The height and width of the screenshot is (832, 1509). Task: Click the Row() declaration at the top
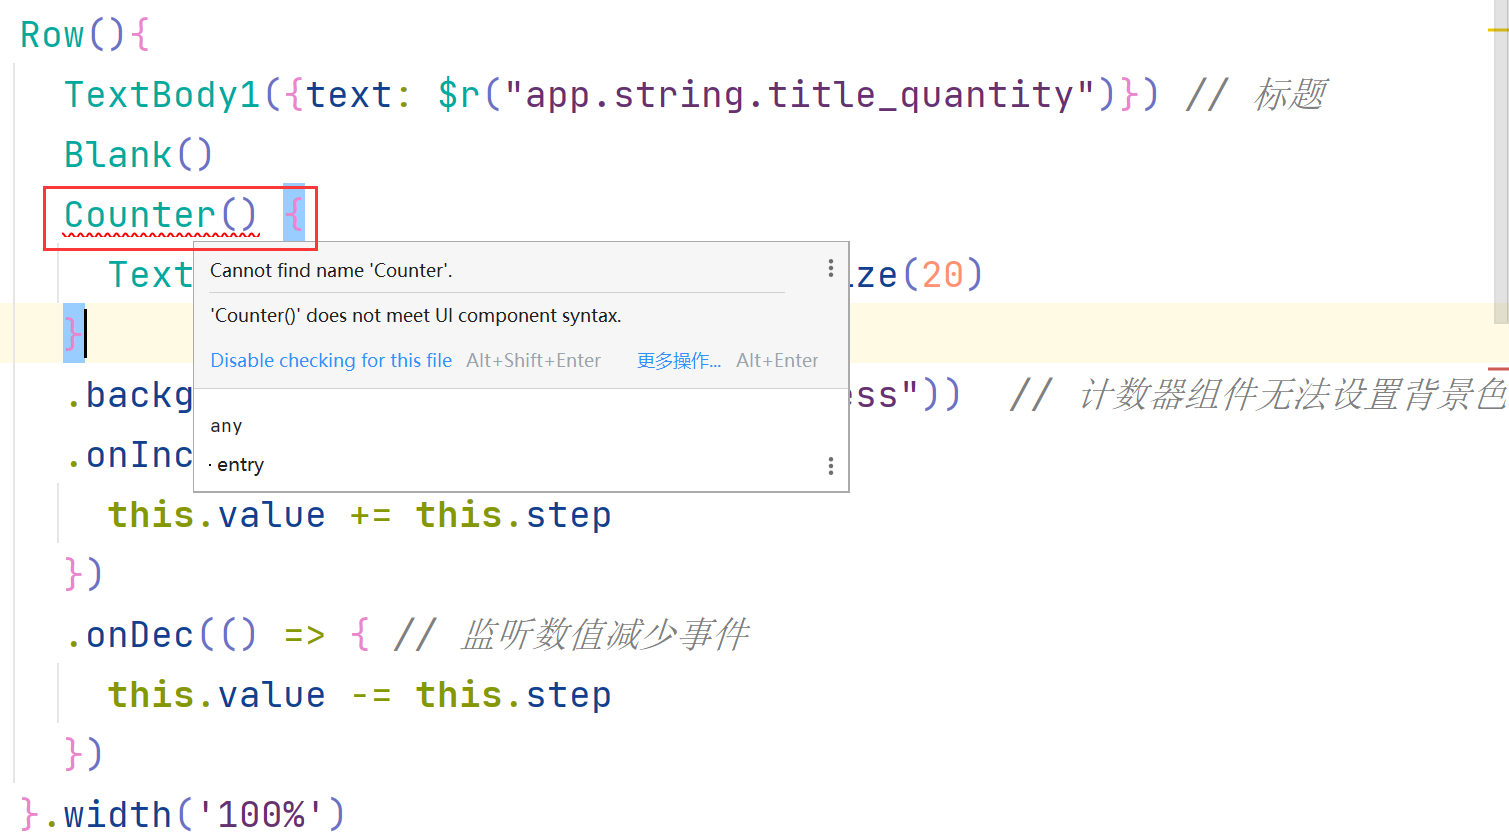click(x=85, y=35)
